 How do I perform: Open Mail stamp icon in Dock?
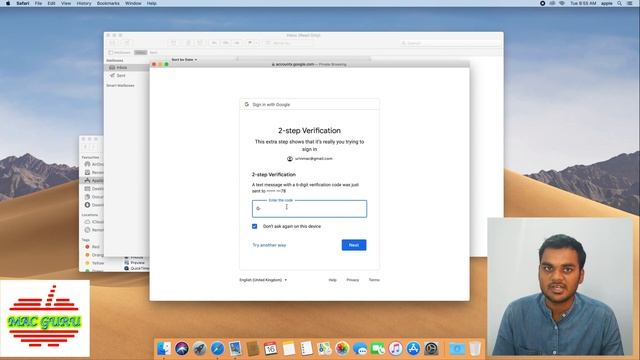[x=235, y=348]
